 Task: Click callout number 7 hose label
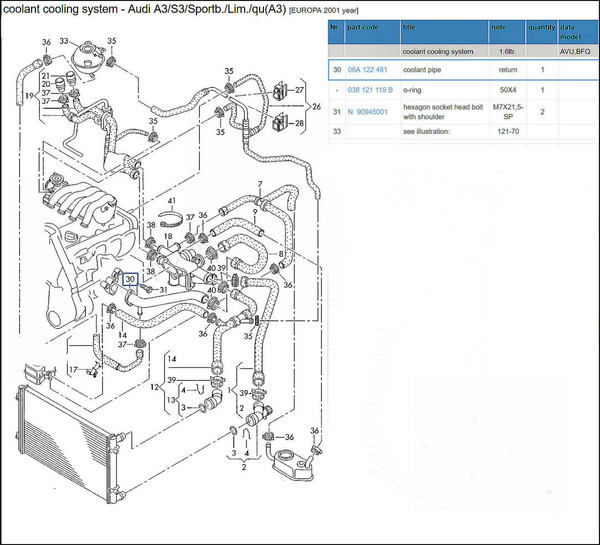[258, 185]
